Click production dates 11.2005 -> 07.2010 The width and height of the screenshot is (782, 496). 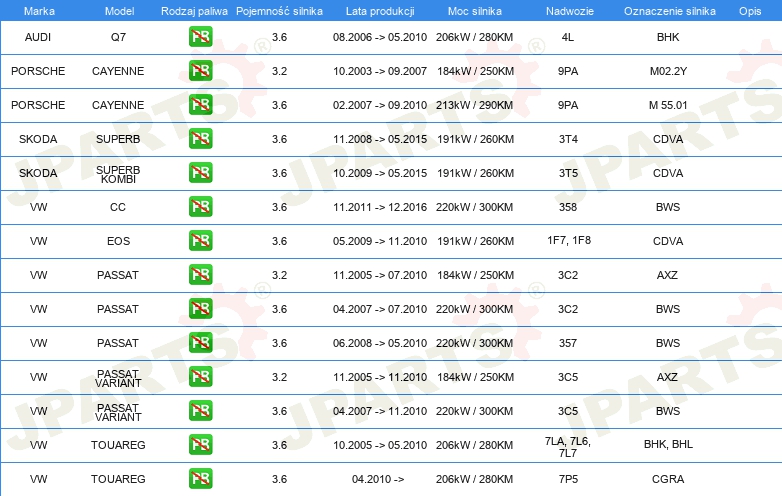click(380, 275)
